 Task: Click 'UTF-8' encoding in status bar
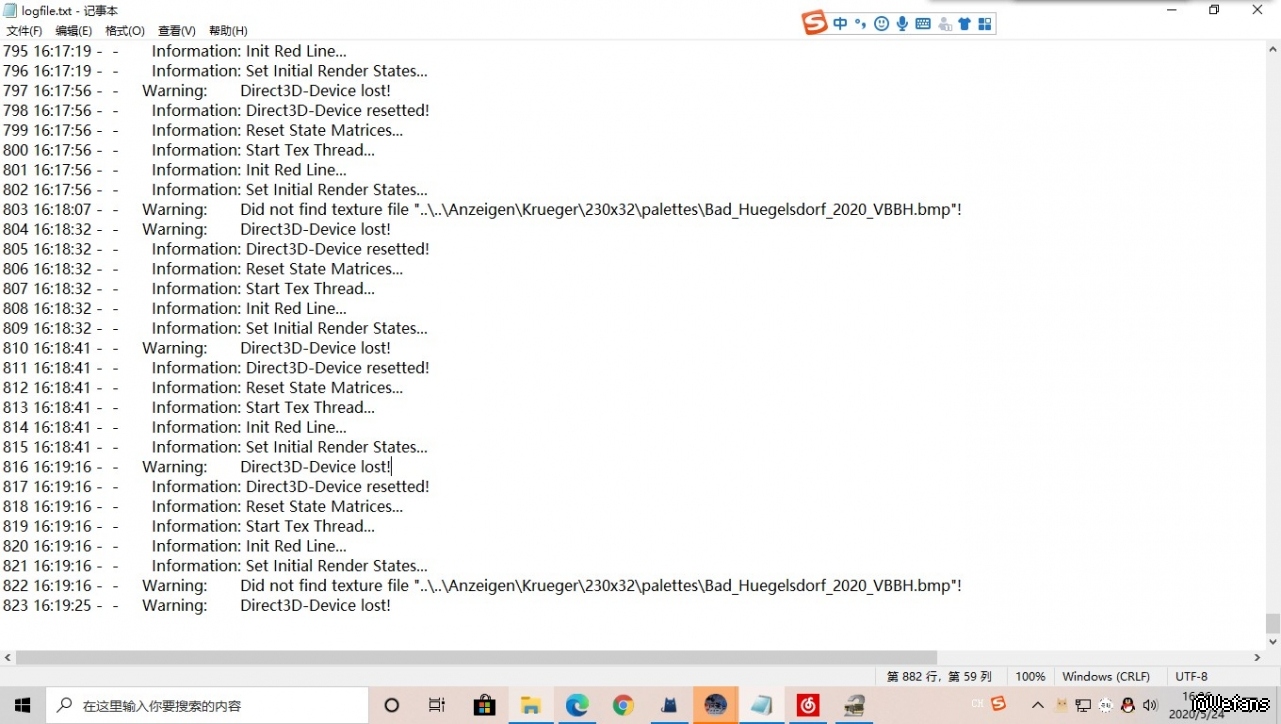1192,677
